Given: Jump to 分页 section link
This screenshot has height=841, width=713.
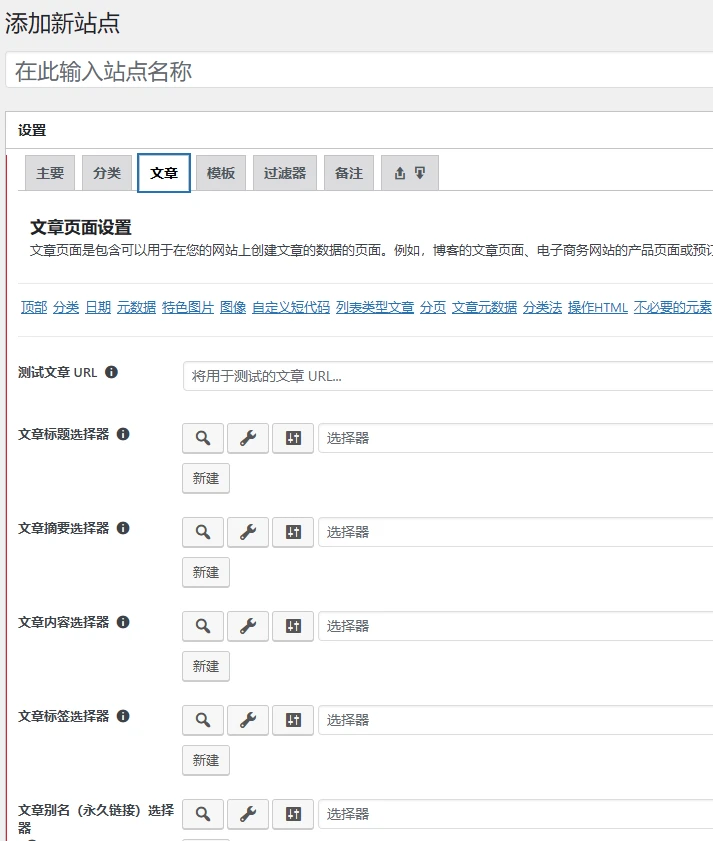Looking at the screenshot, I should coord(432,307).
